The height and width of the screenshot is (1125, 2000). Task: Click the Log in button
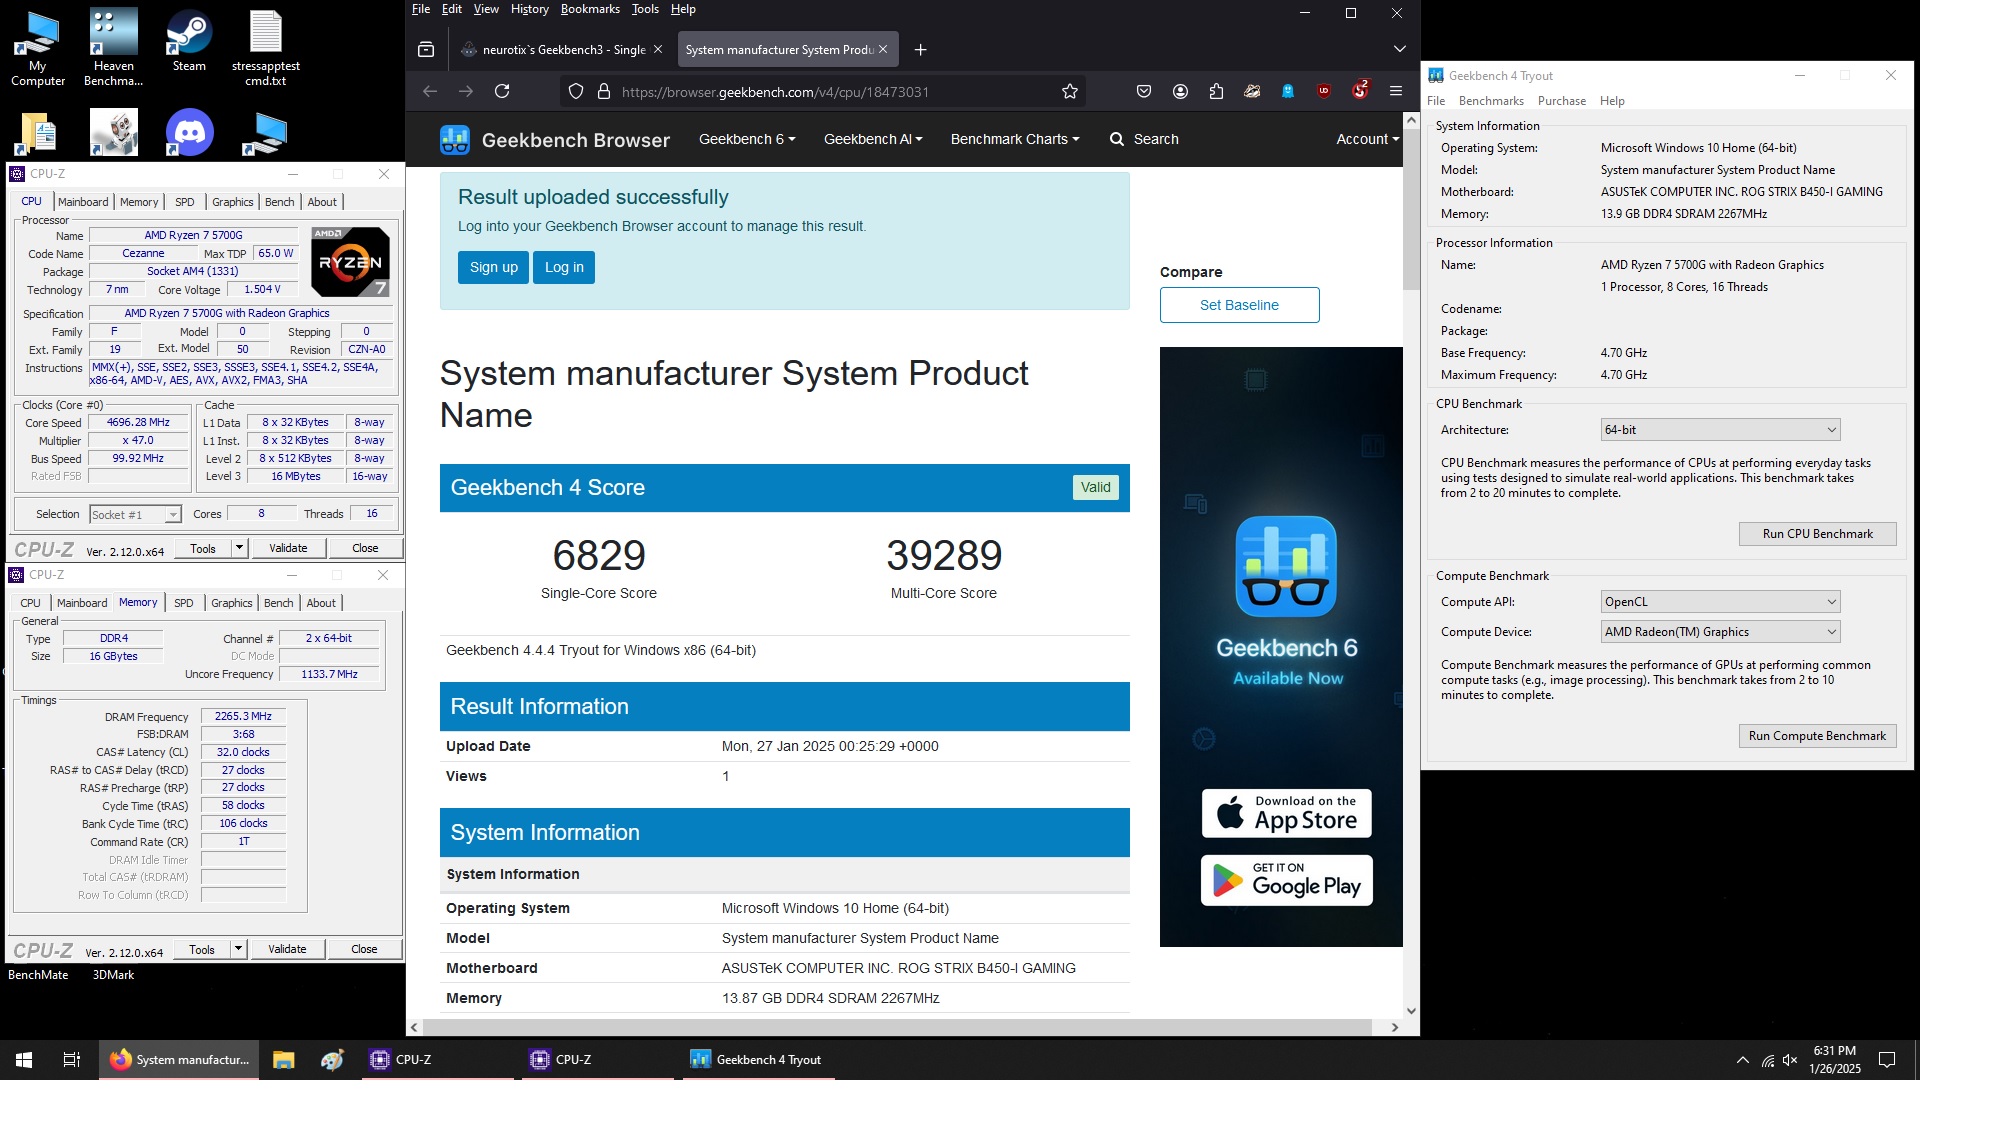(x=564, y=267)
